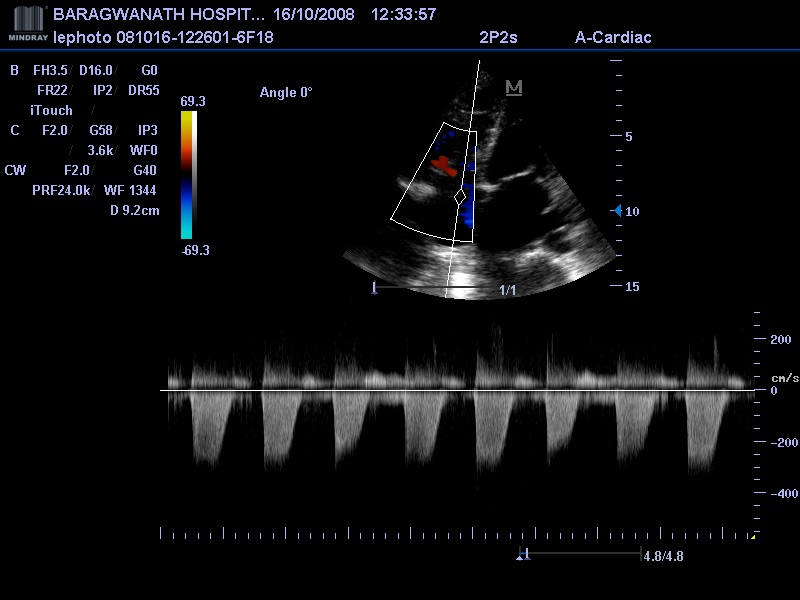
Task: Click the 15 depth scale marker
Action: pyautogui.click(x=632, y=286)
